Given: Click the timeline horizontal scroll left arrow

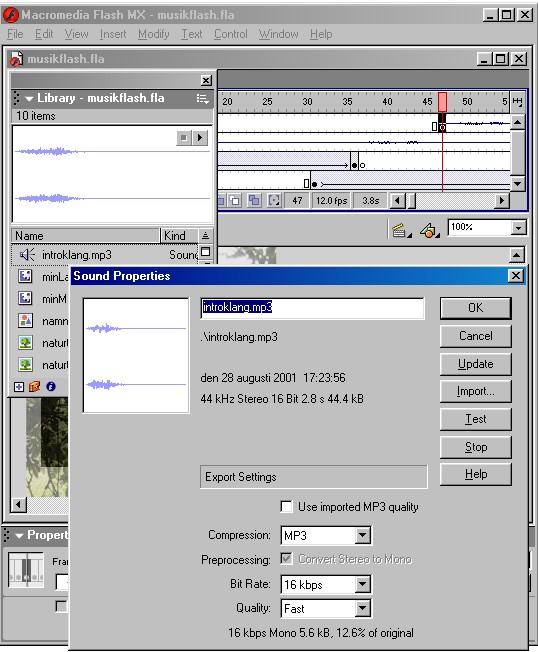Looking at the screenshot, I should click(398, 201).
